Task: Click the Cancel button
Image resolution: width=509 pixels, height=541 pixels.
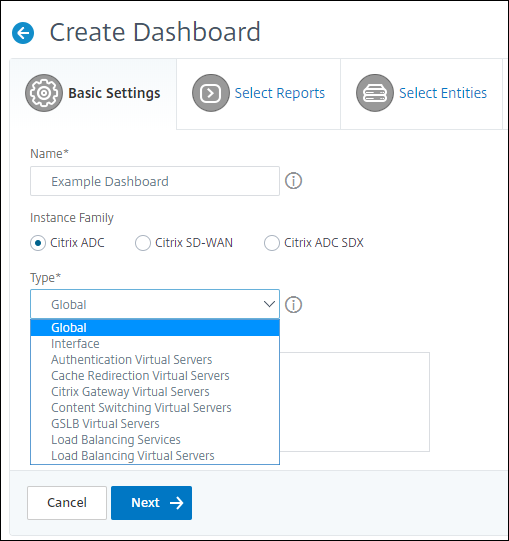Action: (67, 503)
